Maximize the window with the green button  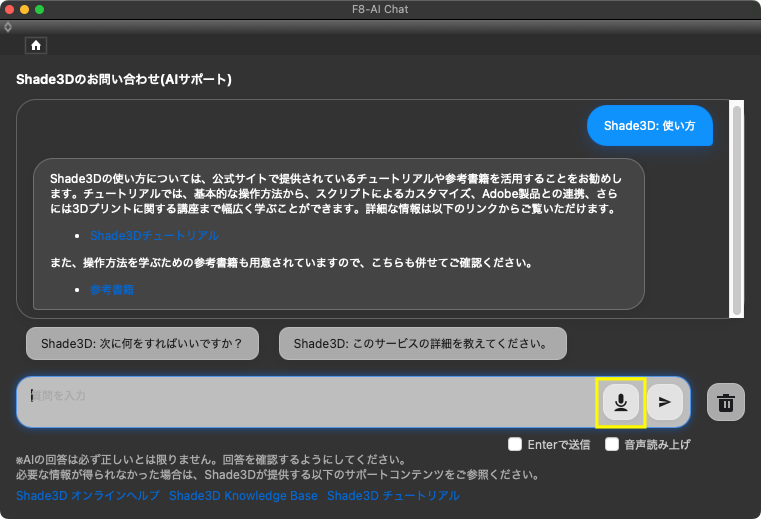[x=40, y=9]
